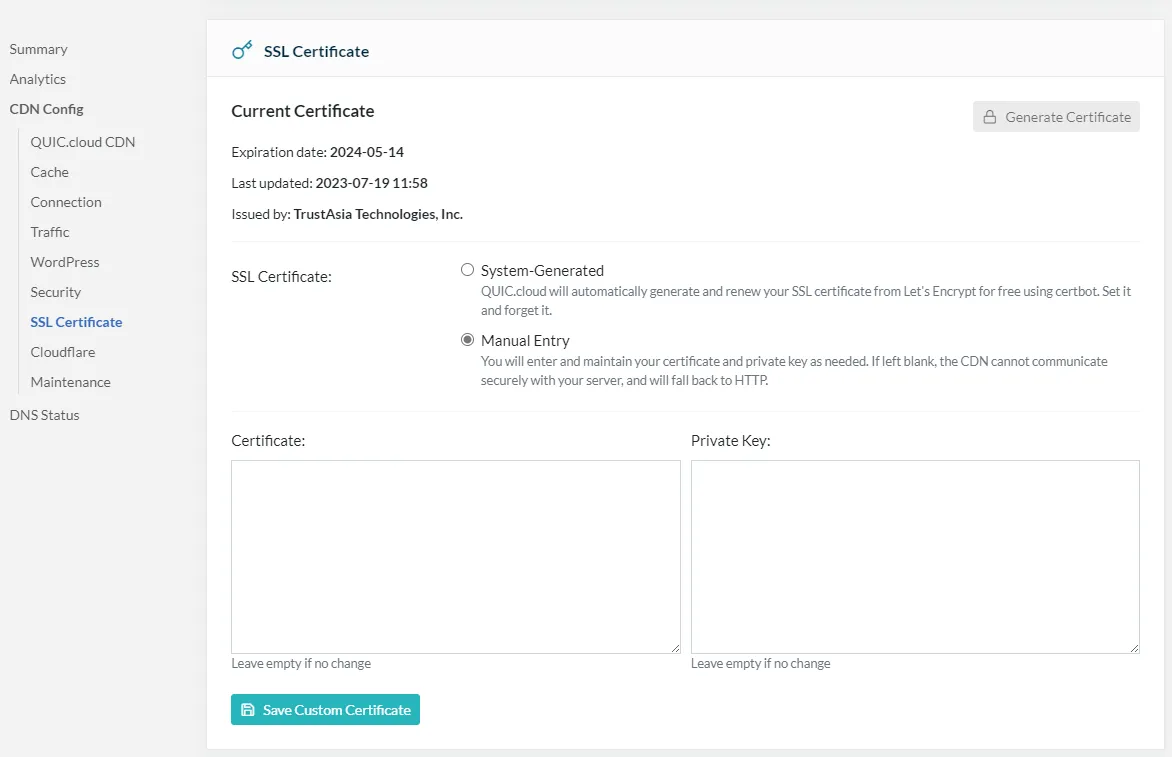
Task: Click inside the Certificate text area
Action: coord(455,556)
